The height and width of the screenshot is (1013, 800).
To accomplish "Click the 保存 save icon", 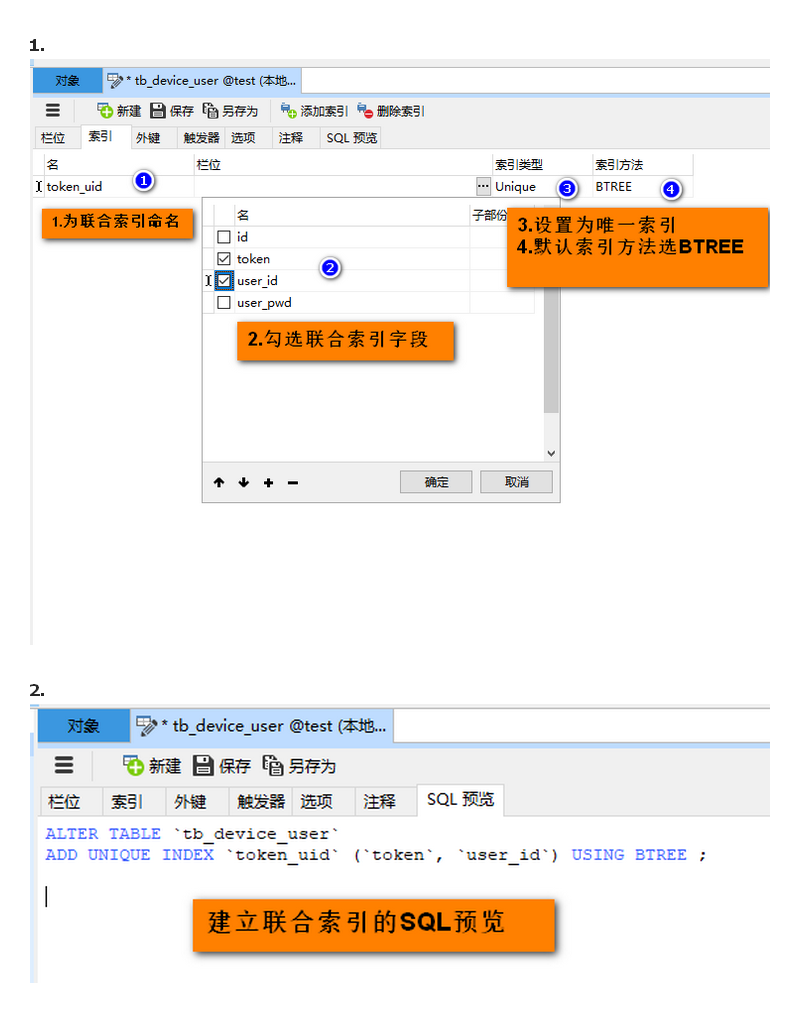I will click(159, 110).
